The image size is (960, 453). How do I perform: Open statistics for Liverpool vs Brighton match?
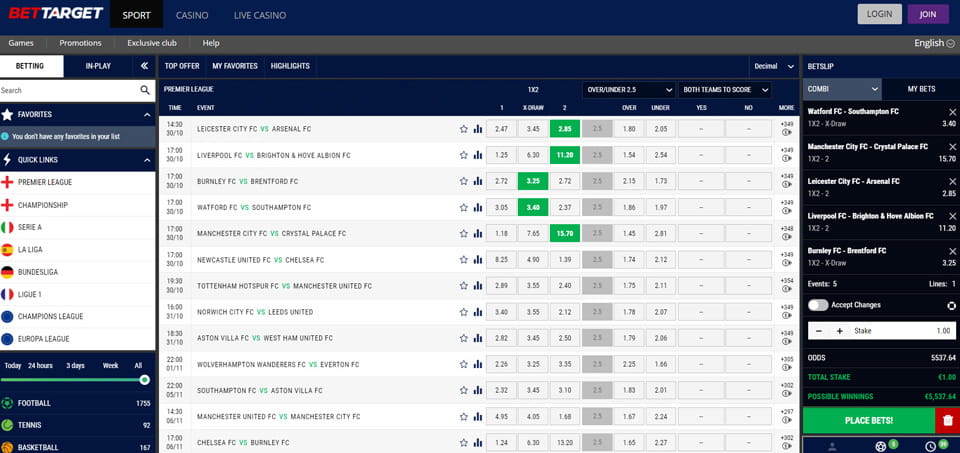(478, 155)
